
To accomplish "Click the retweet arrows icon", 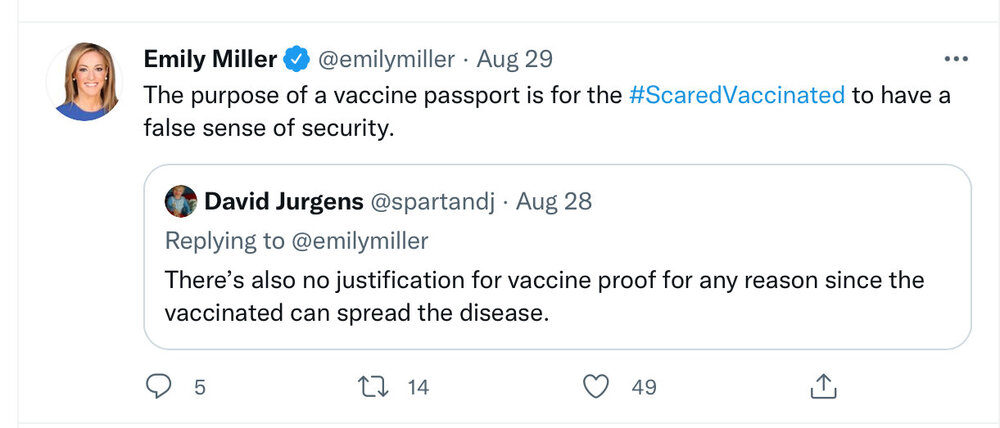I will coord(375,386).
